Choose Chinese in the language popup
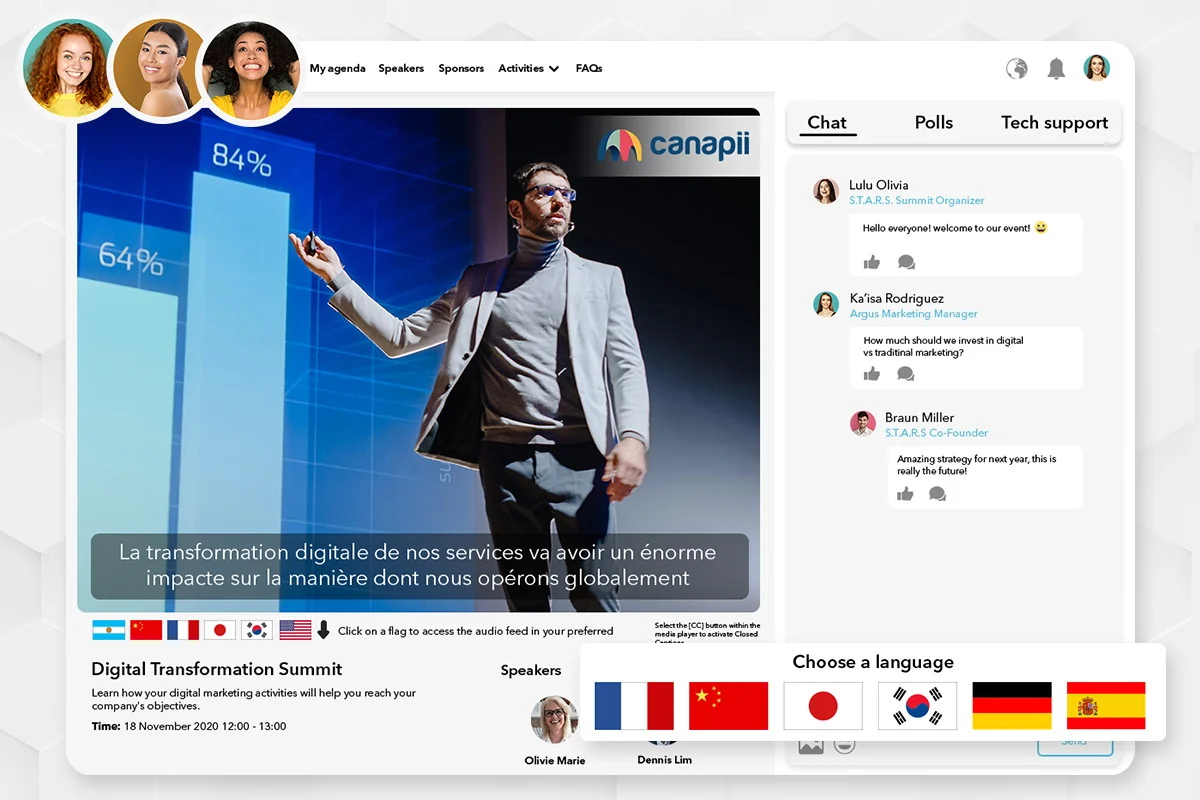The width and height of the screenshot is (1200, 800). 729,706
